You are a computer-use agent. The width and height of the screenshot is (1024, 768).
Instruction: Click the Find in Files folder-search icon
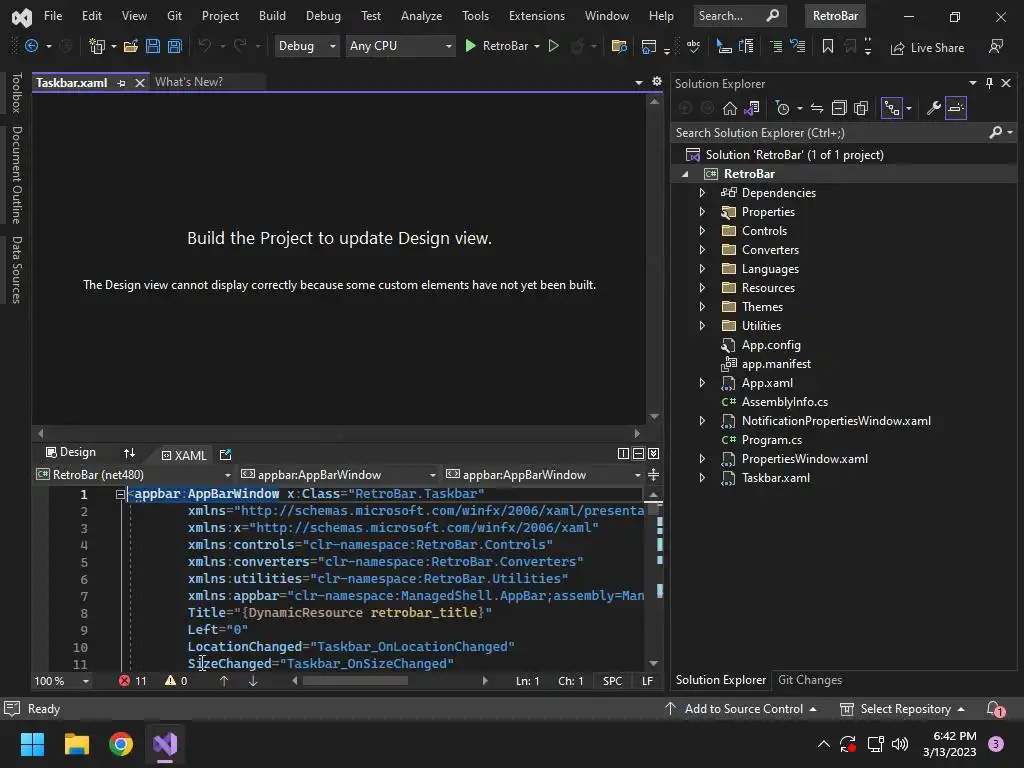pyautogui.click(x=618, y=46)
